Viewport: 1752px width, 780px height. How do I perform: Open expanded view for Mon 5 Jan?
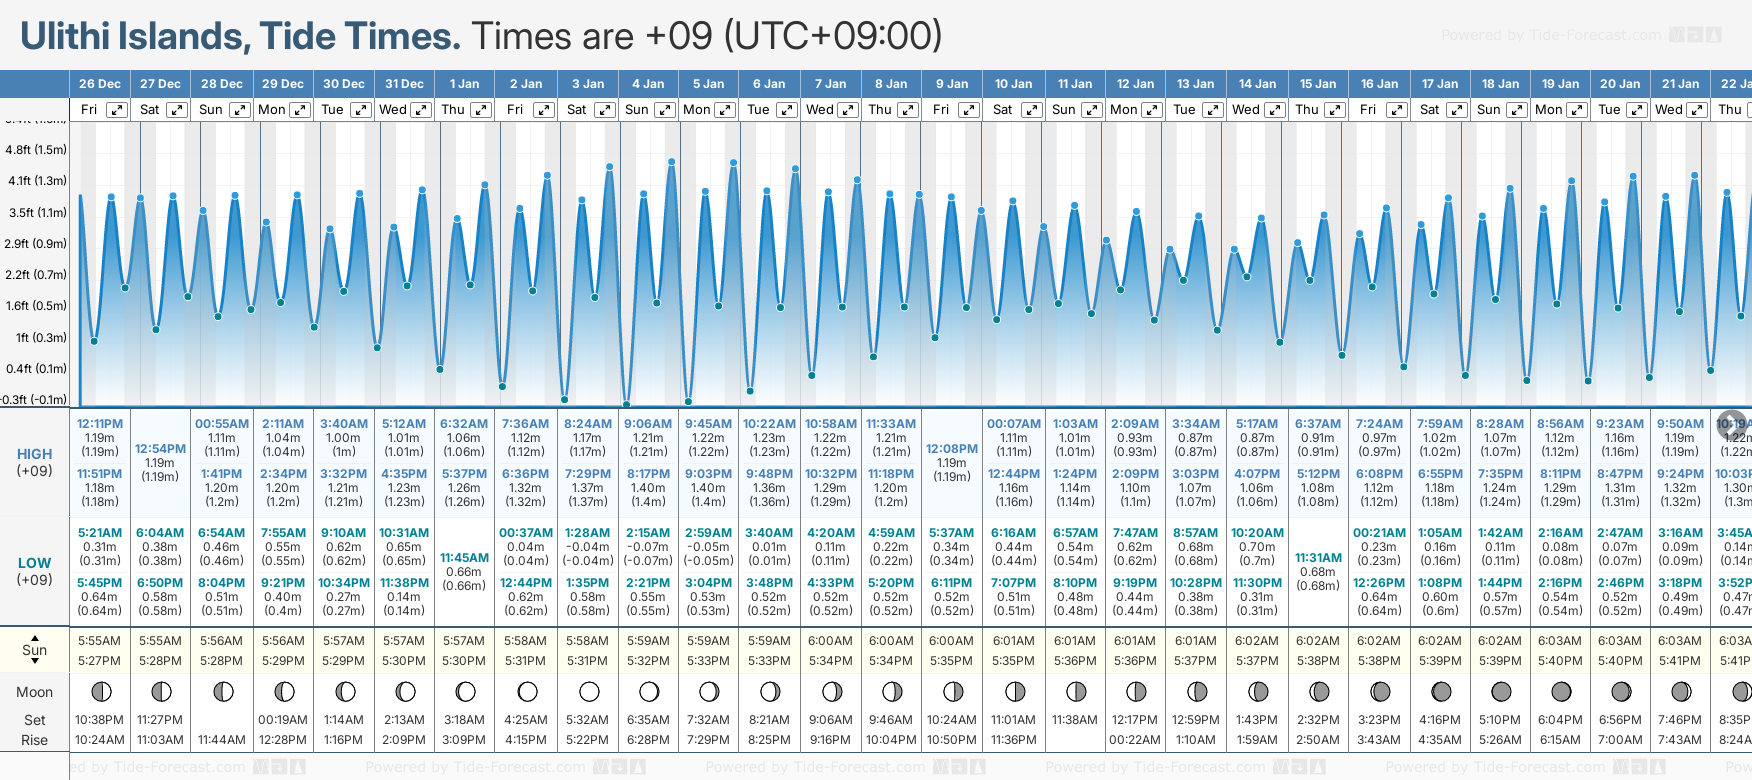pos(725,110)
